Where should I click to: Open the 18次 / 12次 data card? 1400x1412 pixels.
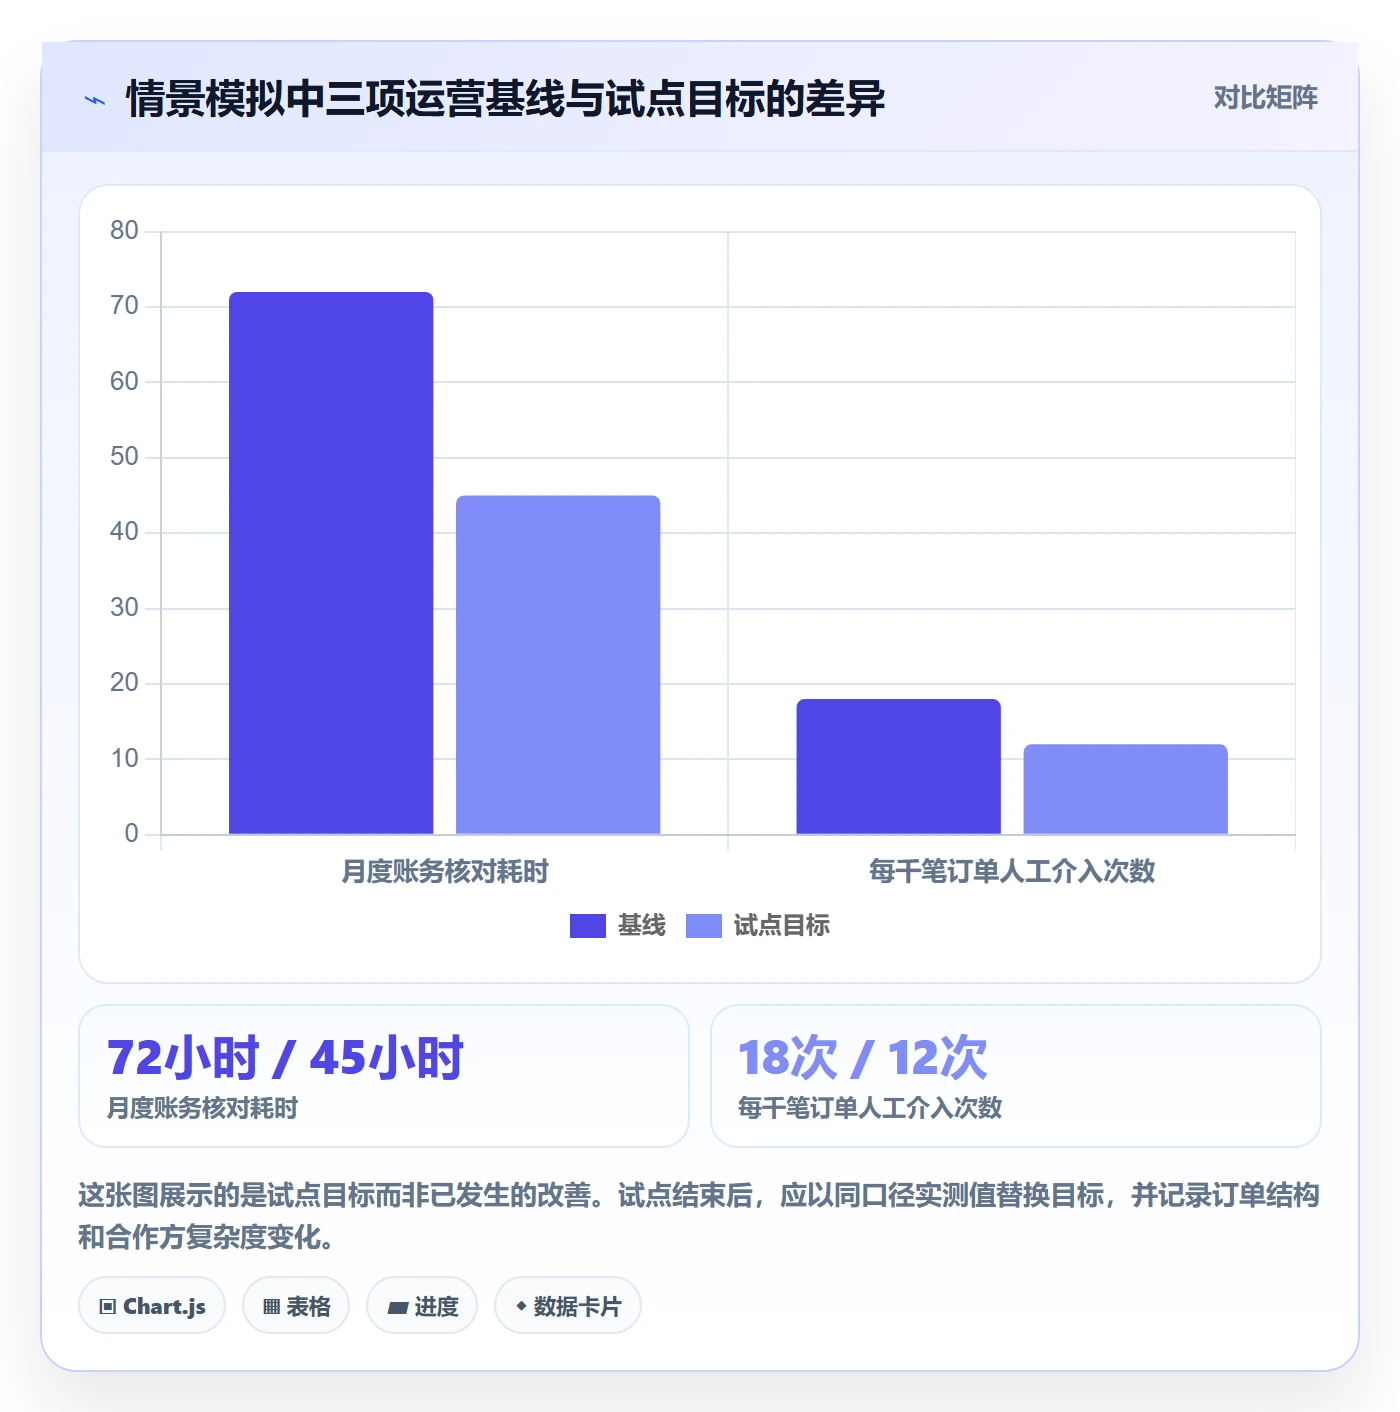coord(1016,1076)
